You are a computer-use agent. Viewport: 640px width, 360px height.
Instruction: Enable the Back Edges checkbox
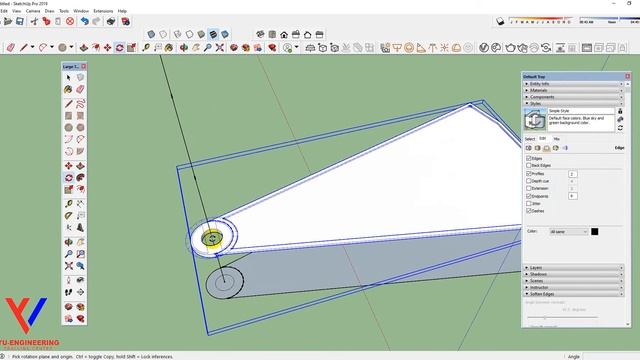click(x=529, y=165)
